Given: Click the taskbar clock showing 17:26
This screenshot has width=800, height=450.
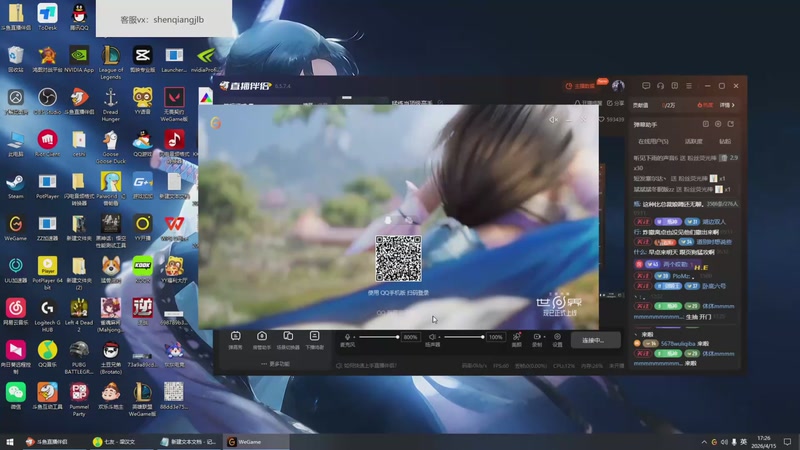Looking at the screenshot, I should 764,442.
